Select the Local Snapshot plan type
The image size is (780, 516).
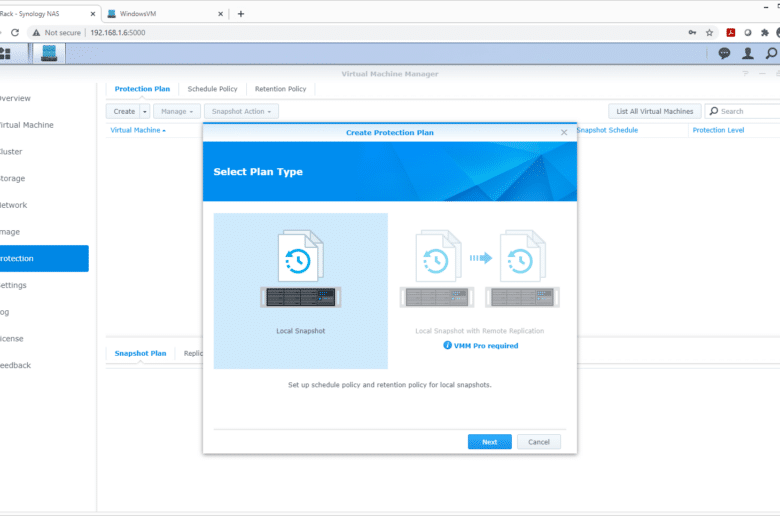pos(300,291)
